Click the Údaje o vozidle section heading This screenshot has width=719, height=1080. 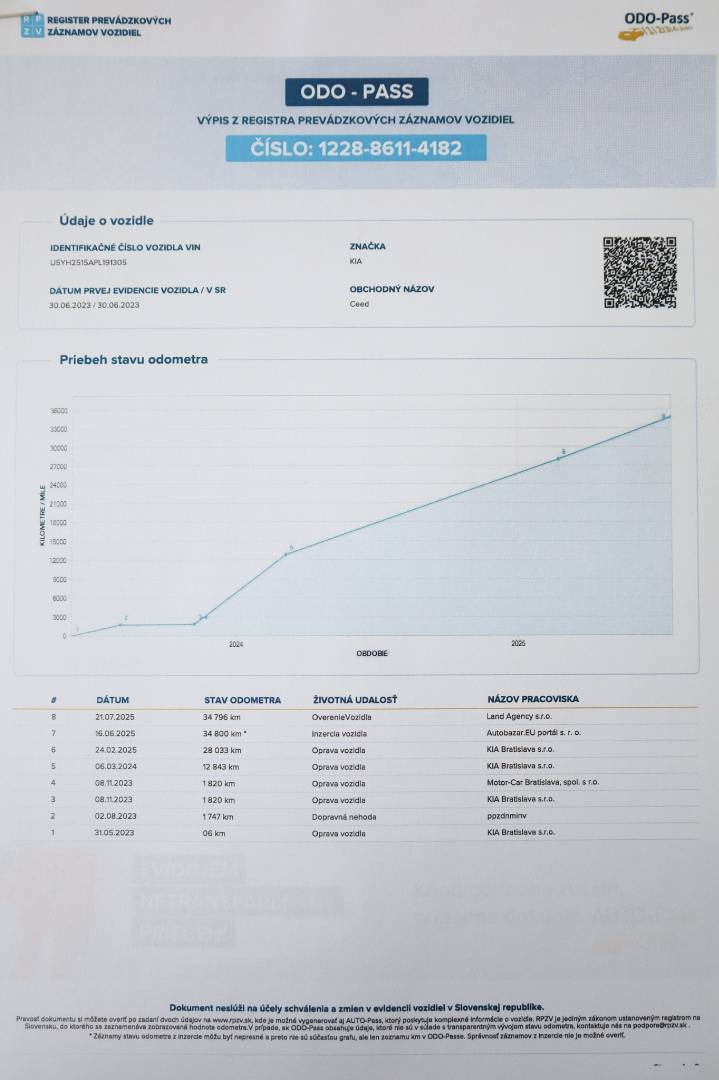106,220
